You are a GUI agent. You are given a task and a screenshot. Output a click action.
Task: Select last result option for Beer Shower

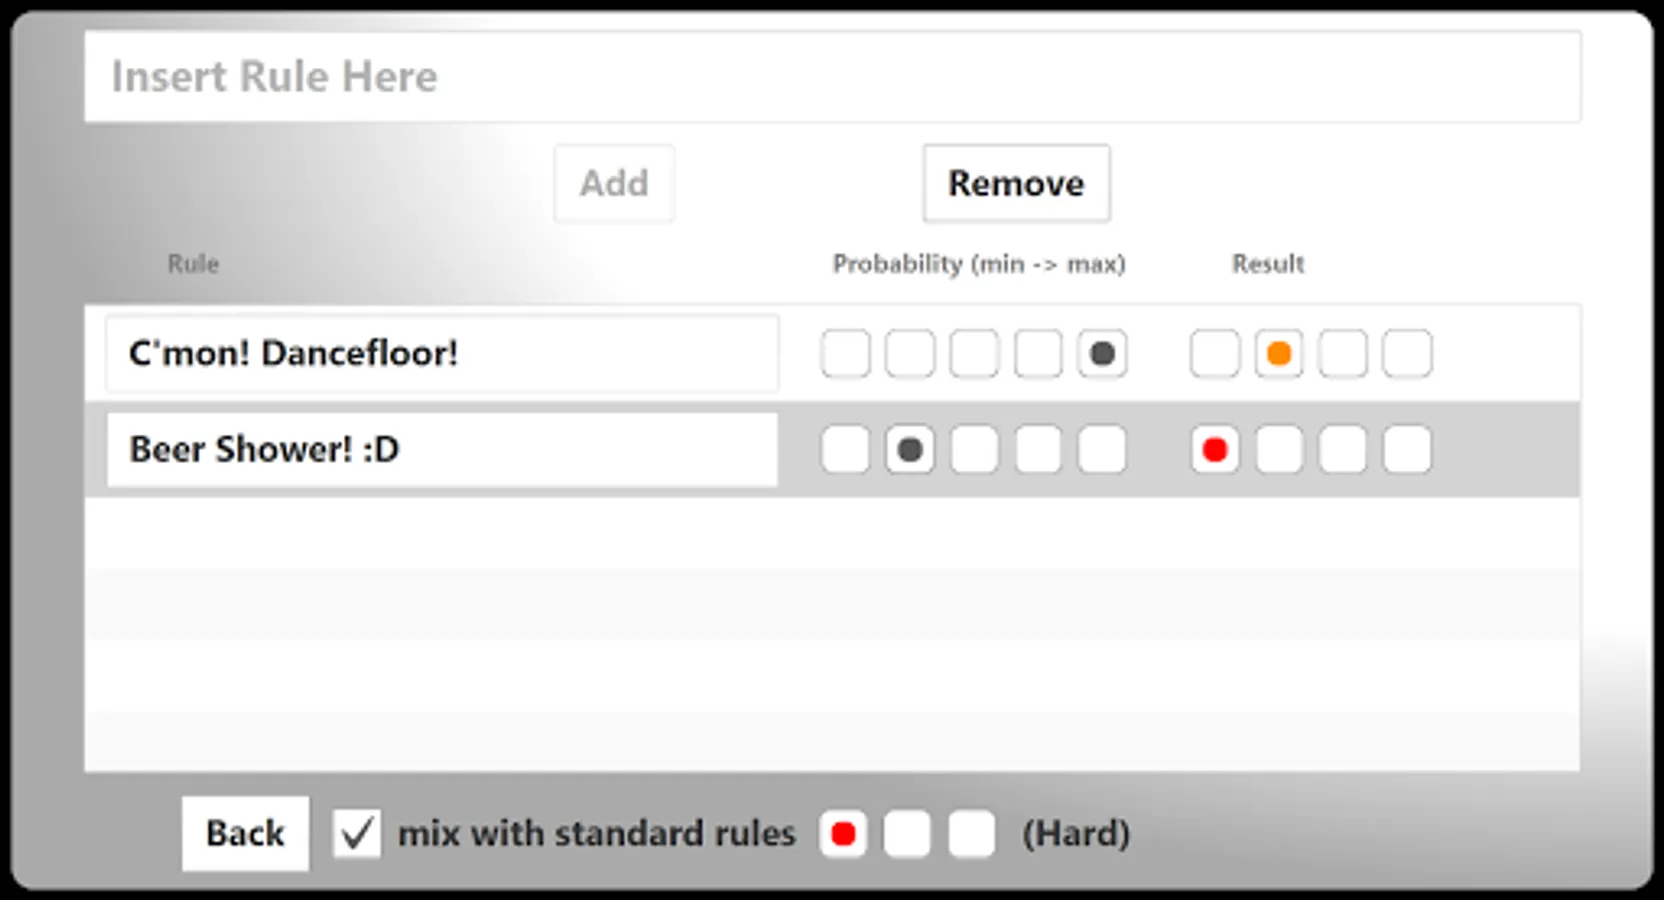(1407, 450)
